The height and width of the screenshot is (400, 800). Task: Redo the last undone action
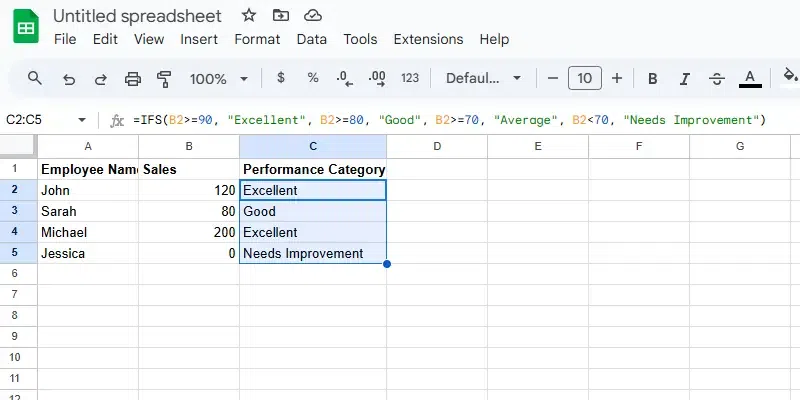click(x=100, y=78)
